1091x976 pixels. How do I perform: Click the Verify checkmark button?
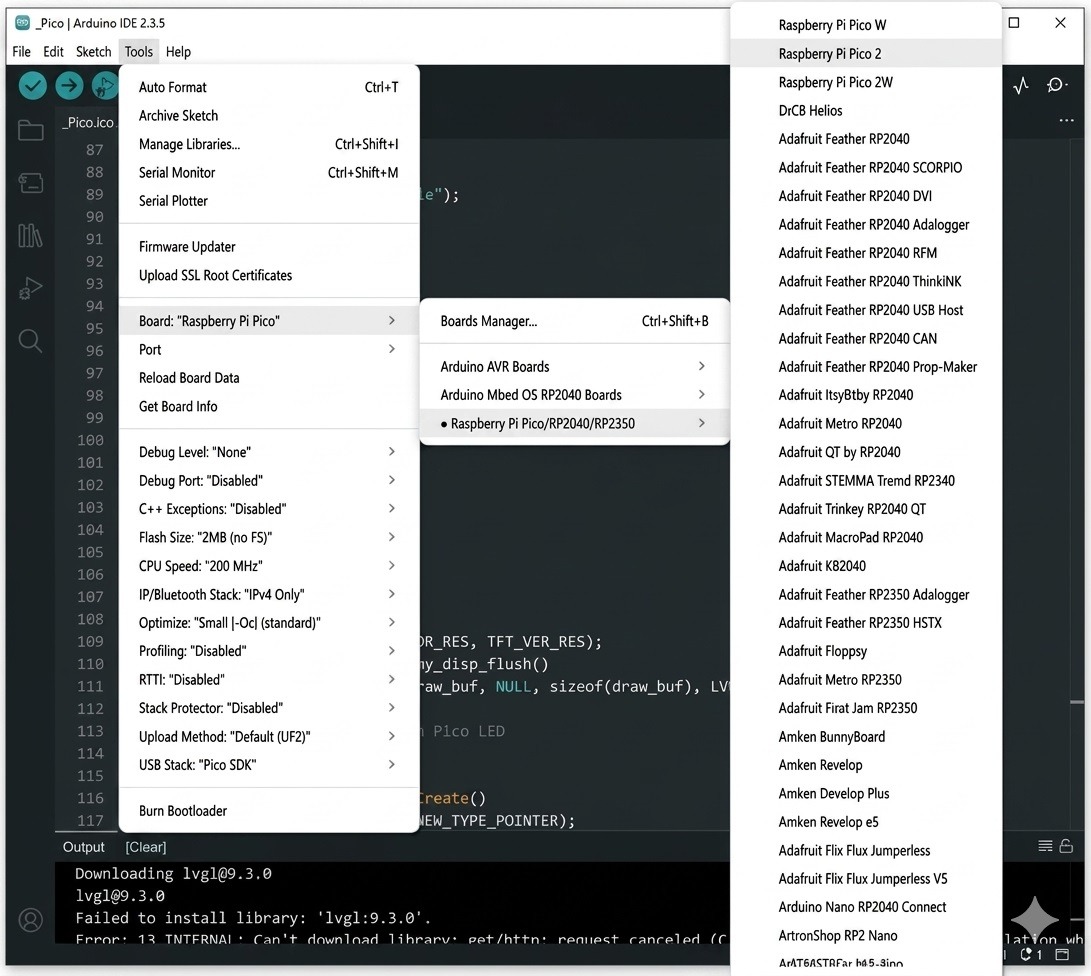[33, 86]
